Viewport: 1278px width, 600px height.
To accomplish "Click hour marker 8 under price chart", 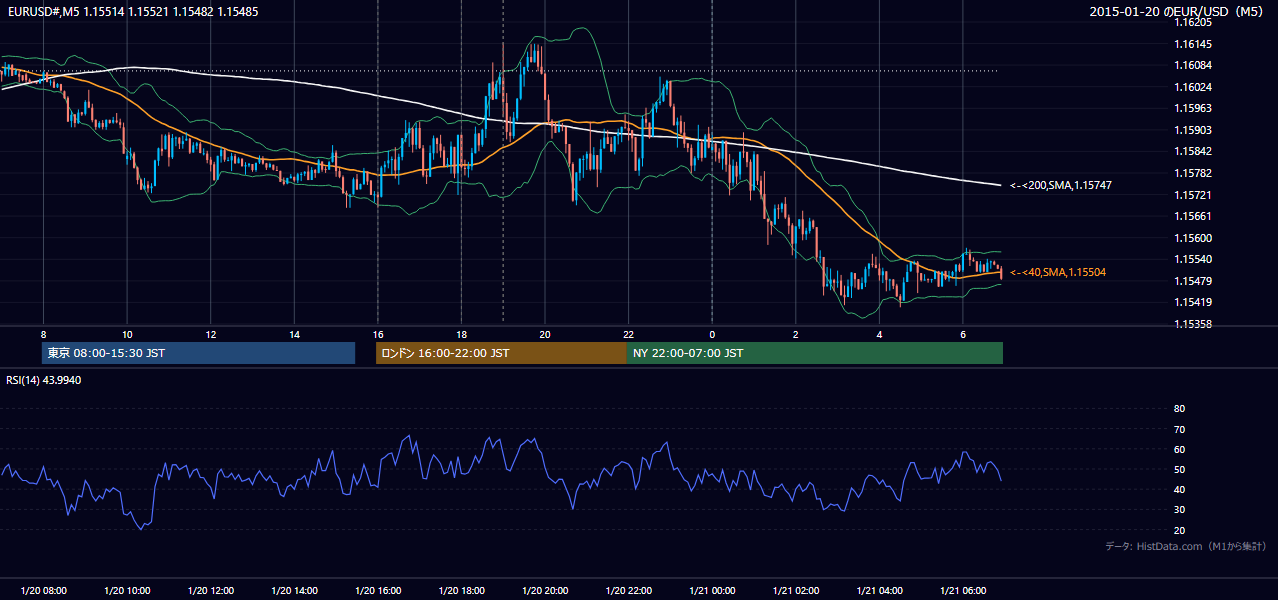I will pos(43,334).
